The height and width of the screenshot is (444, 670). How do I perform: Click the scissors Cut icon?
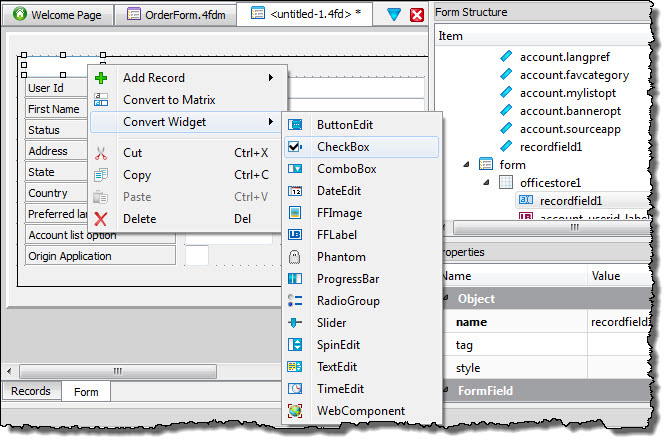coord(101,153)
